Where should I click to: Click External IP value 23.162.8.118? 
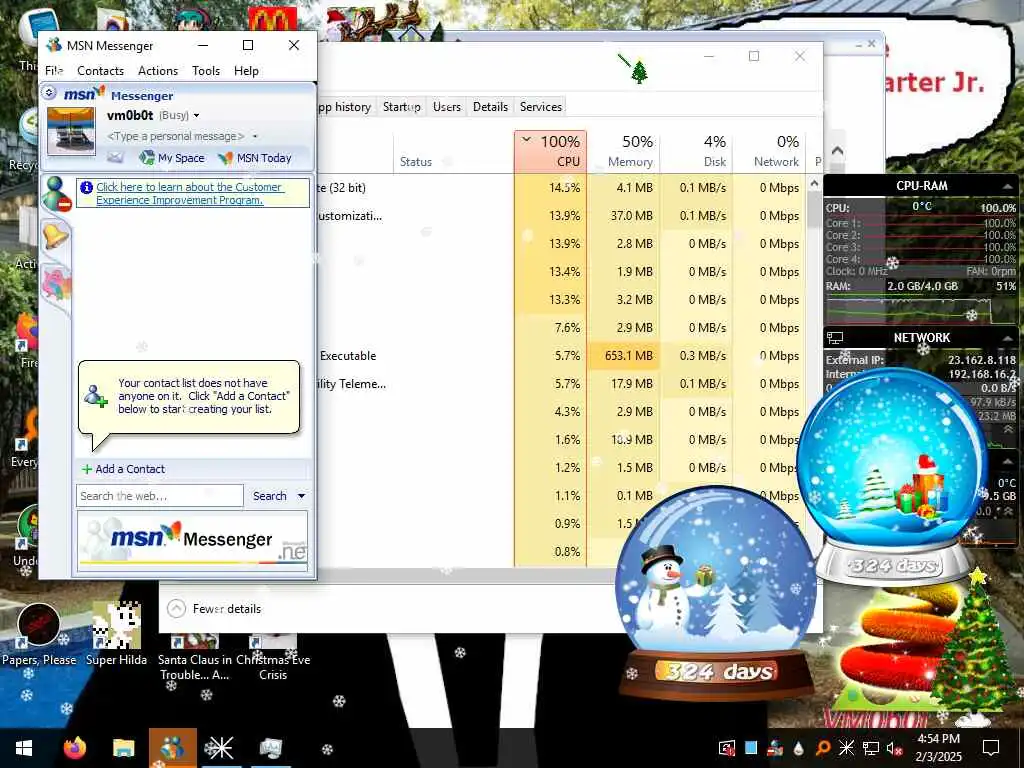(x=982, y=360)
